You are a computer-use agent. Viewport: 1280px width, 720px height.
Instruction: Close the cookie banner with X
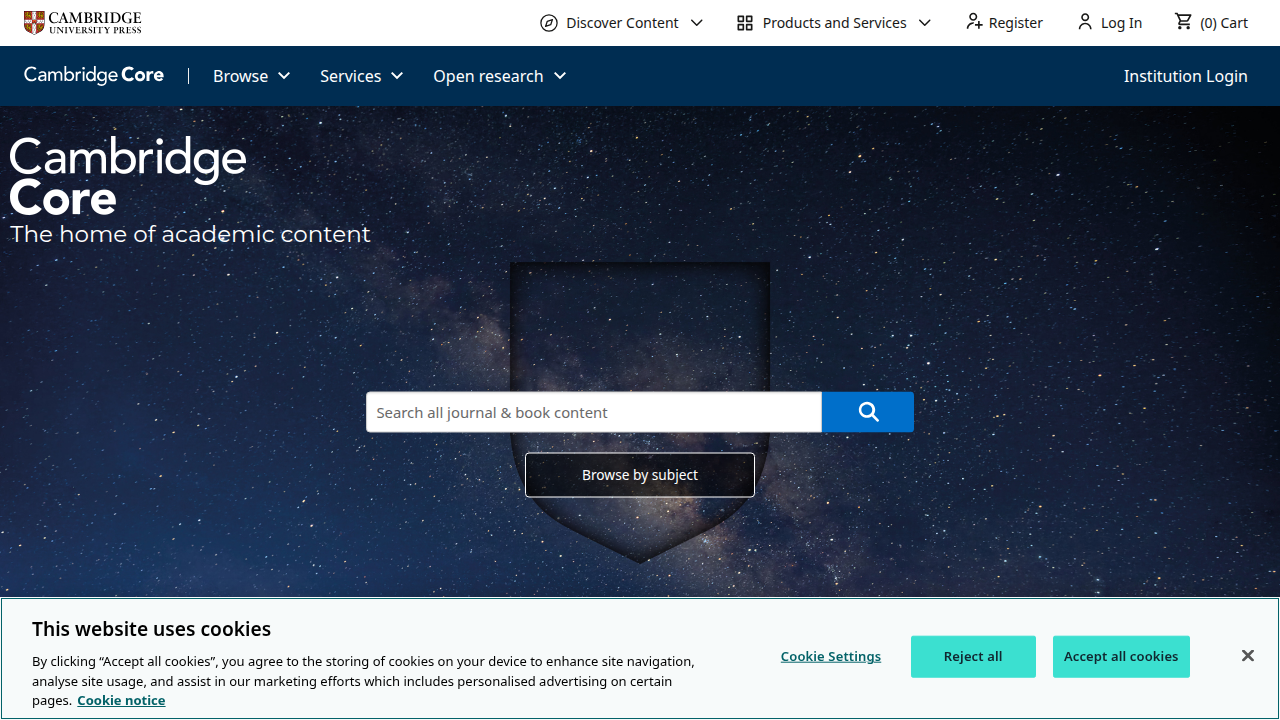coord(1247,656)
